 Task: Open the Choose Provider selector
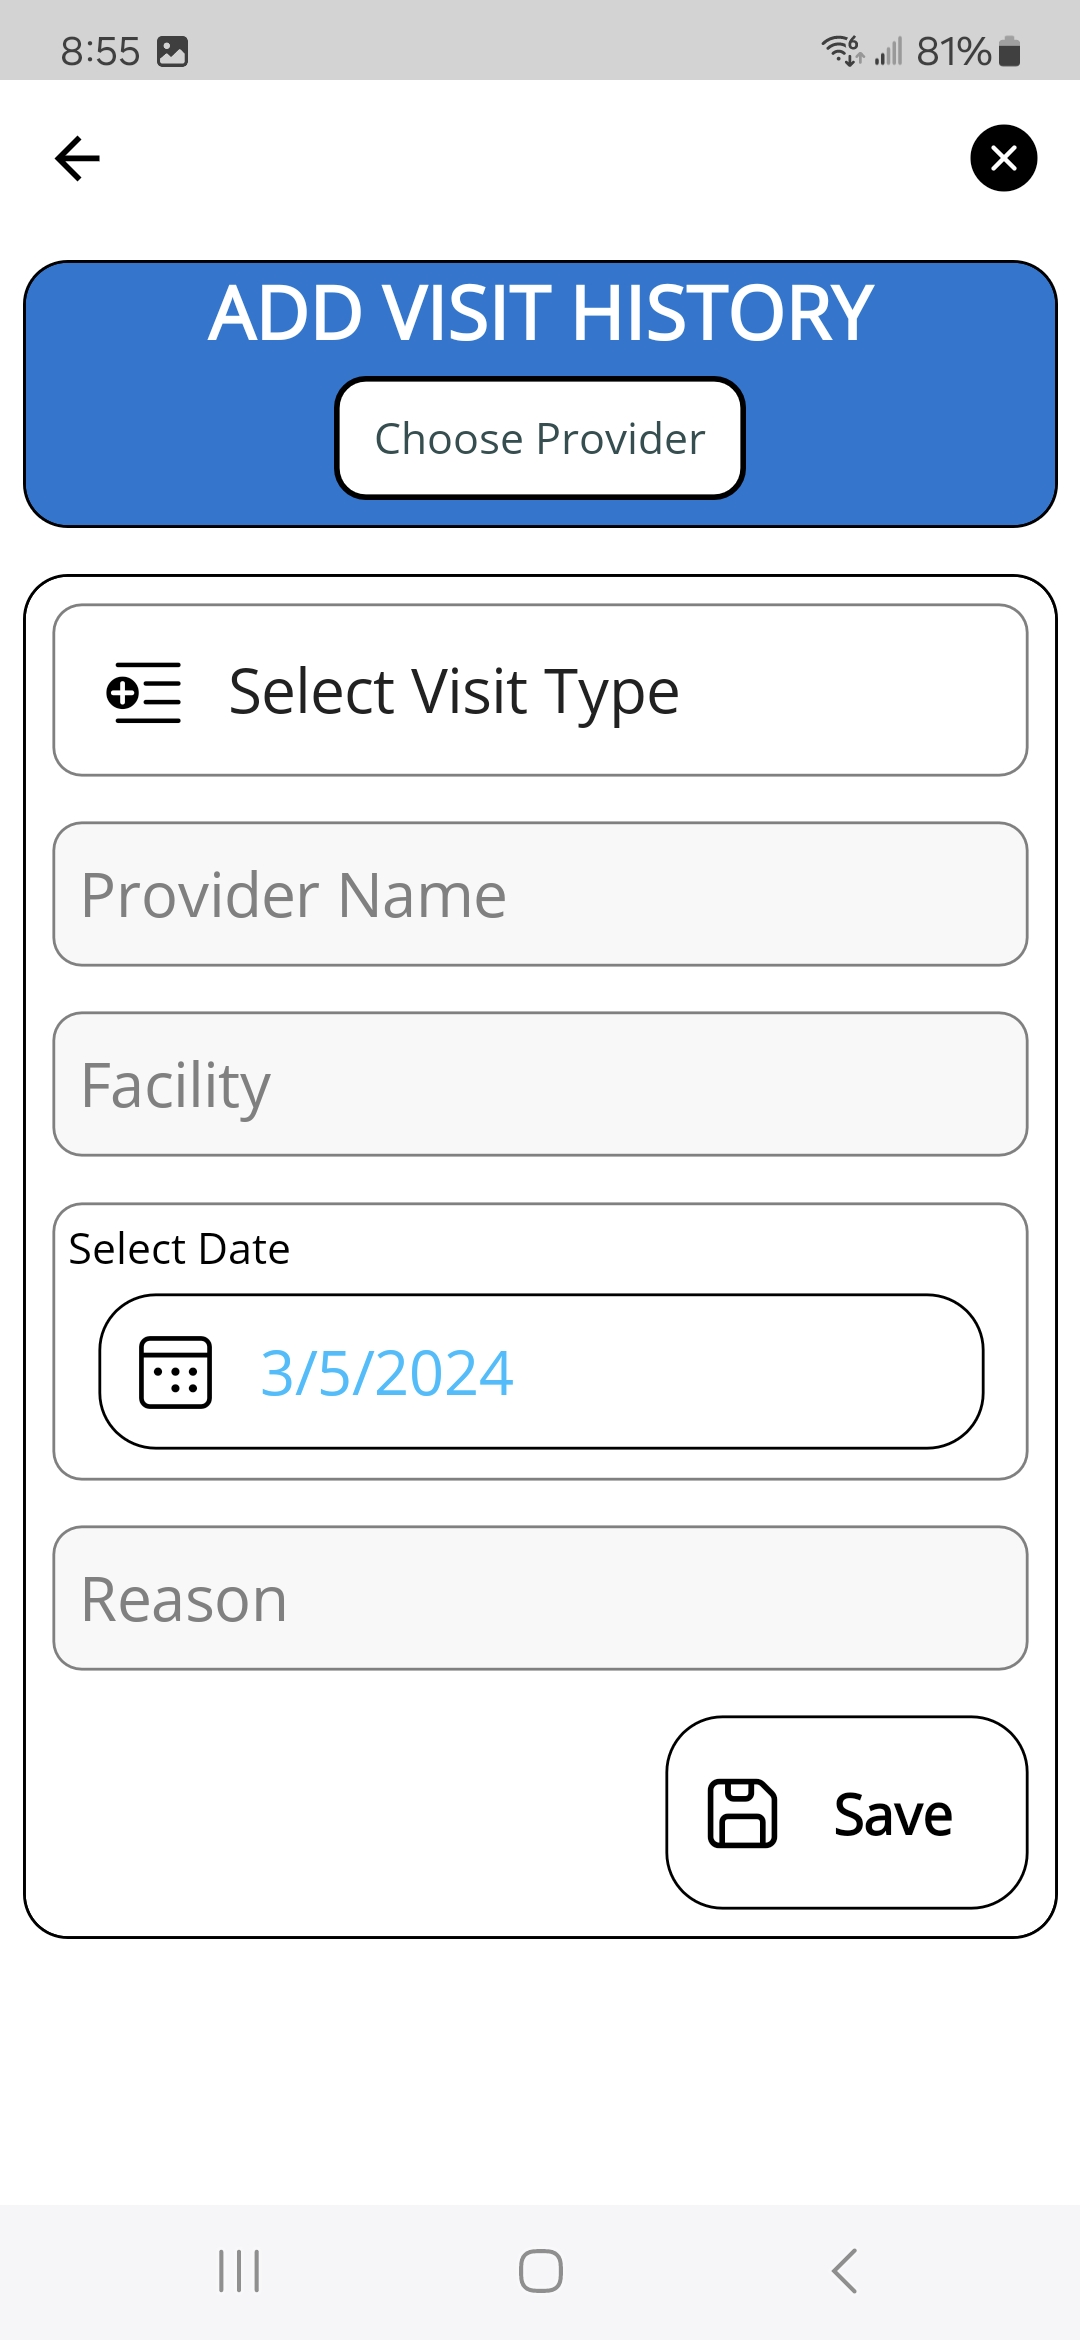[540, 438]
